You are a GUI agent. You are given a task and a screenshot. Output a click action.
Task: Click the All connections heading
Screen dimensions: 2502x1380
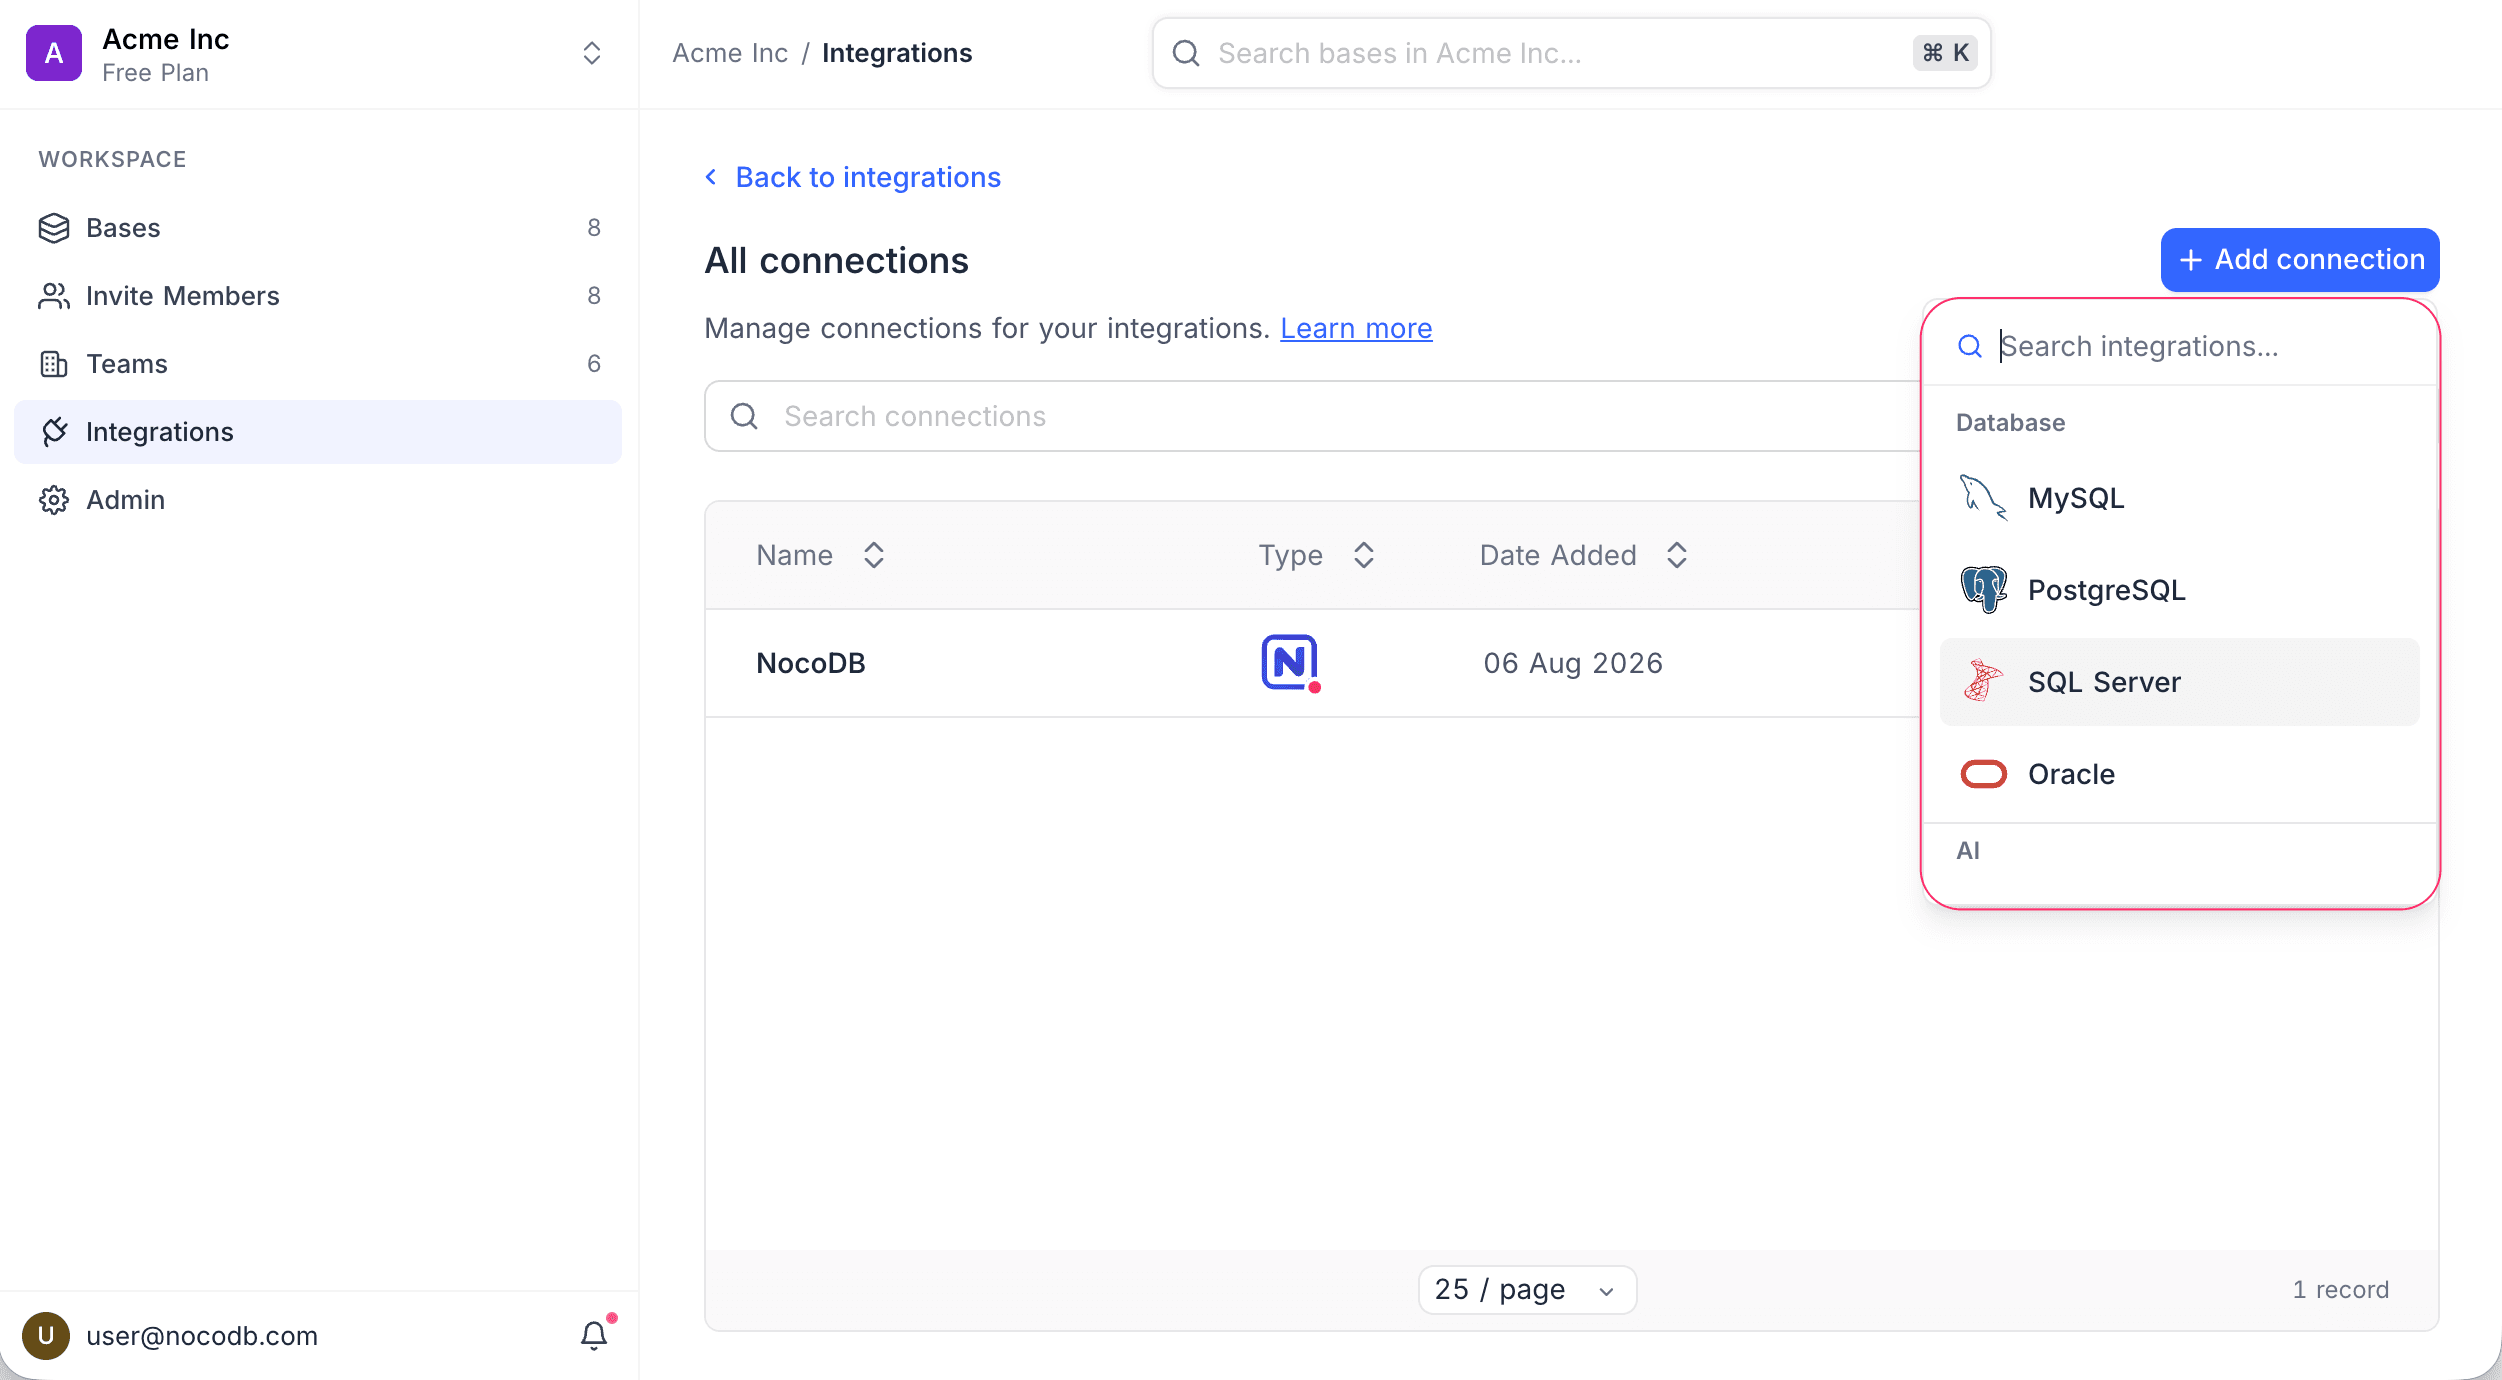tap(836, 261)
